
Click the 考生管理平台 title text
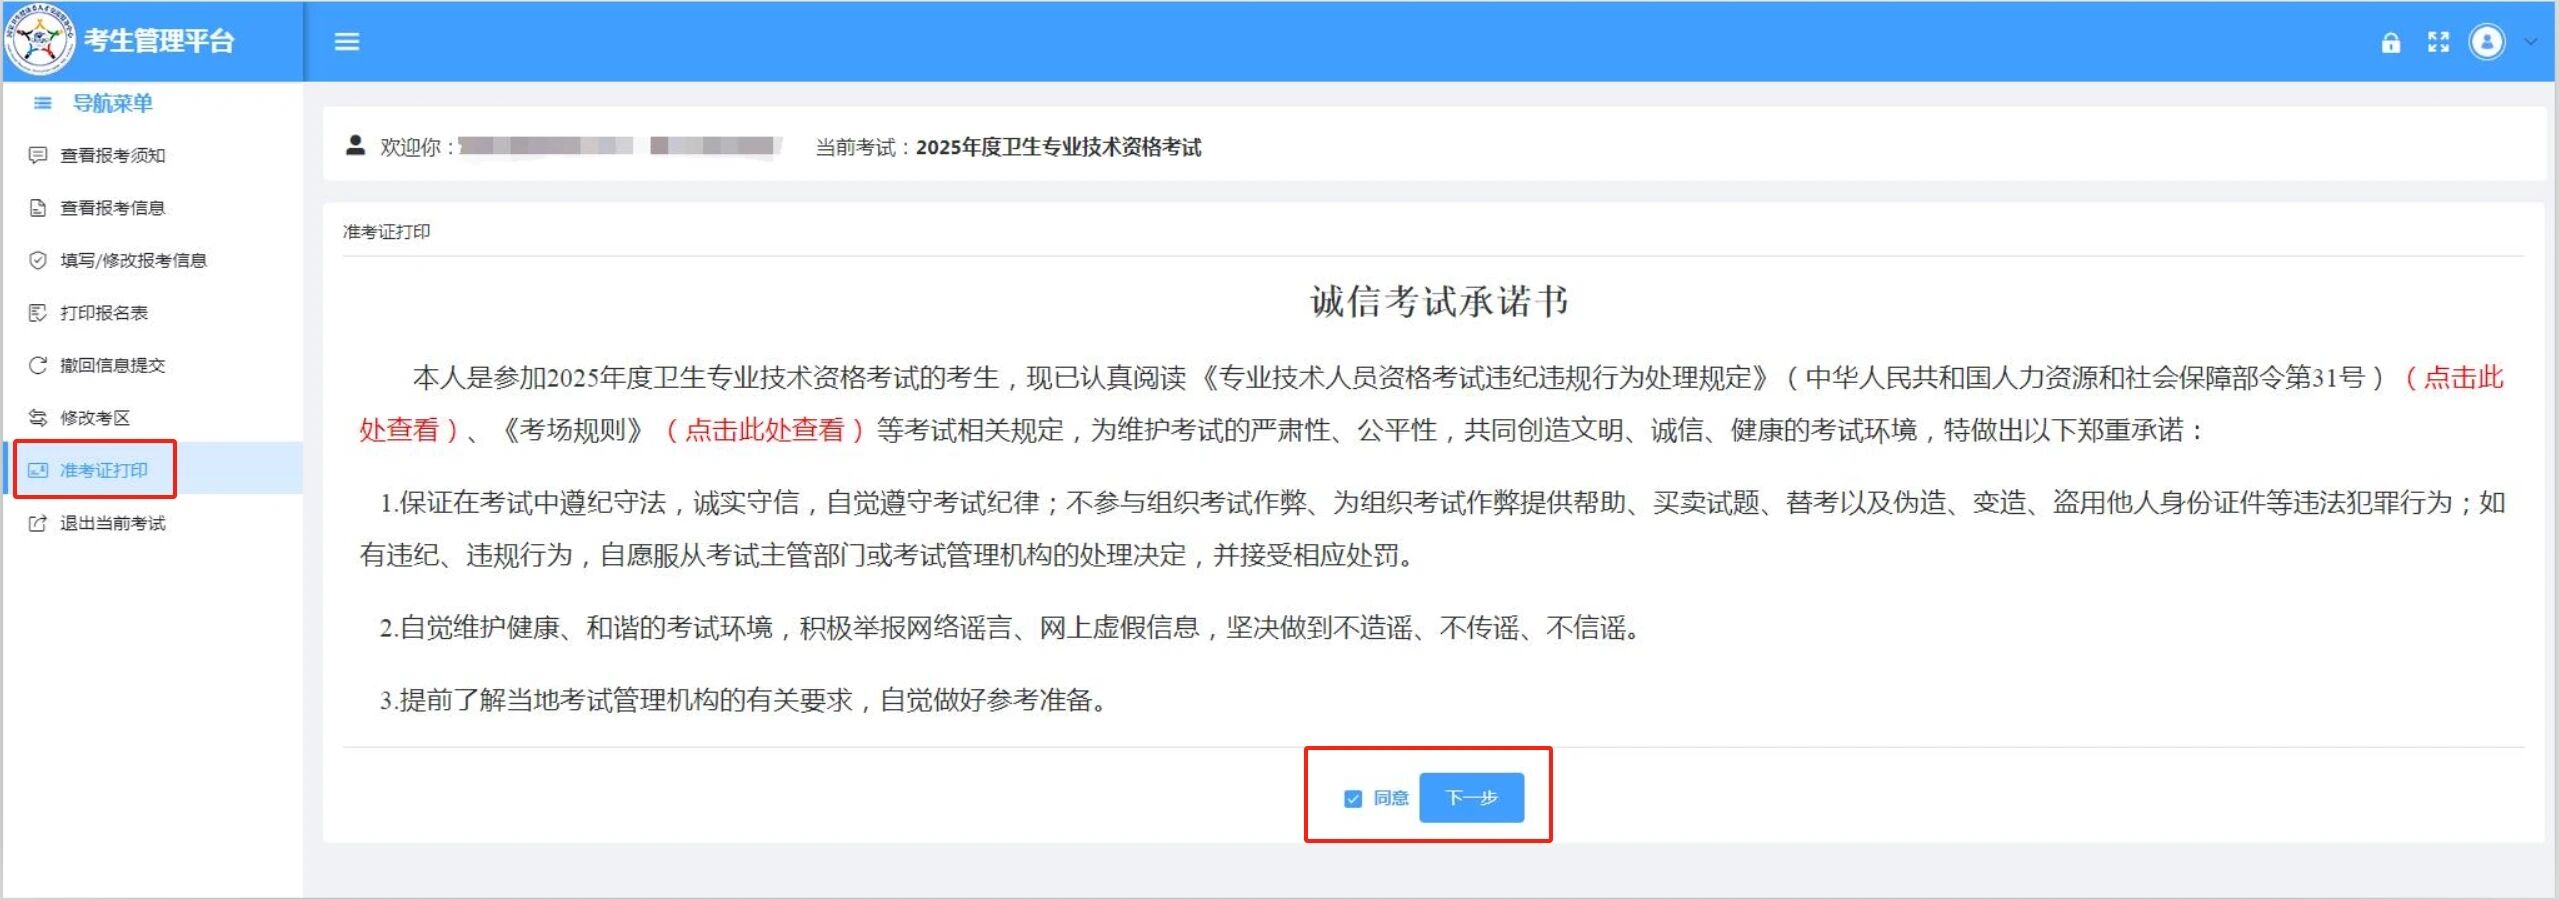pos(159,41)
